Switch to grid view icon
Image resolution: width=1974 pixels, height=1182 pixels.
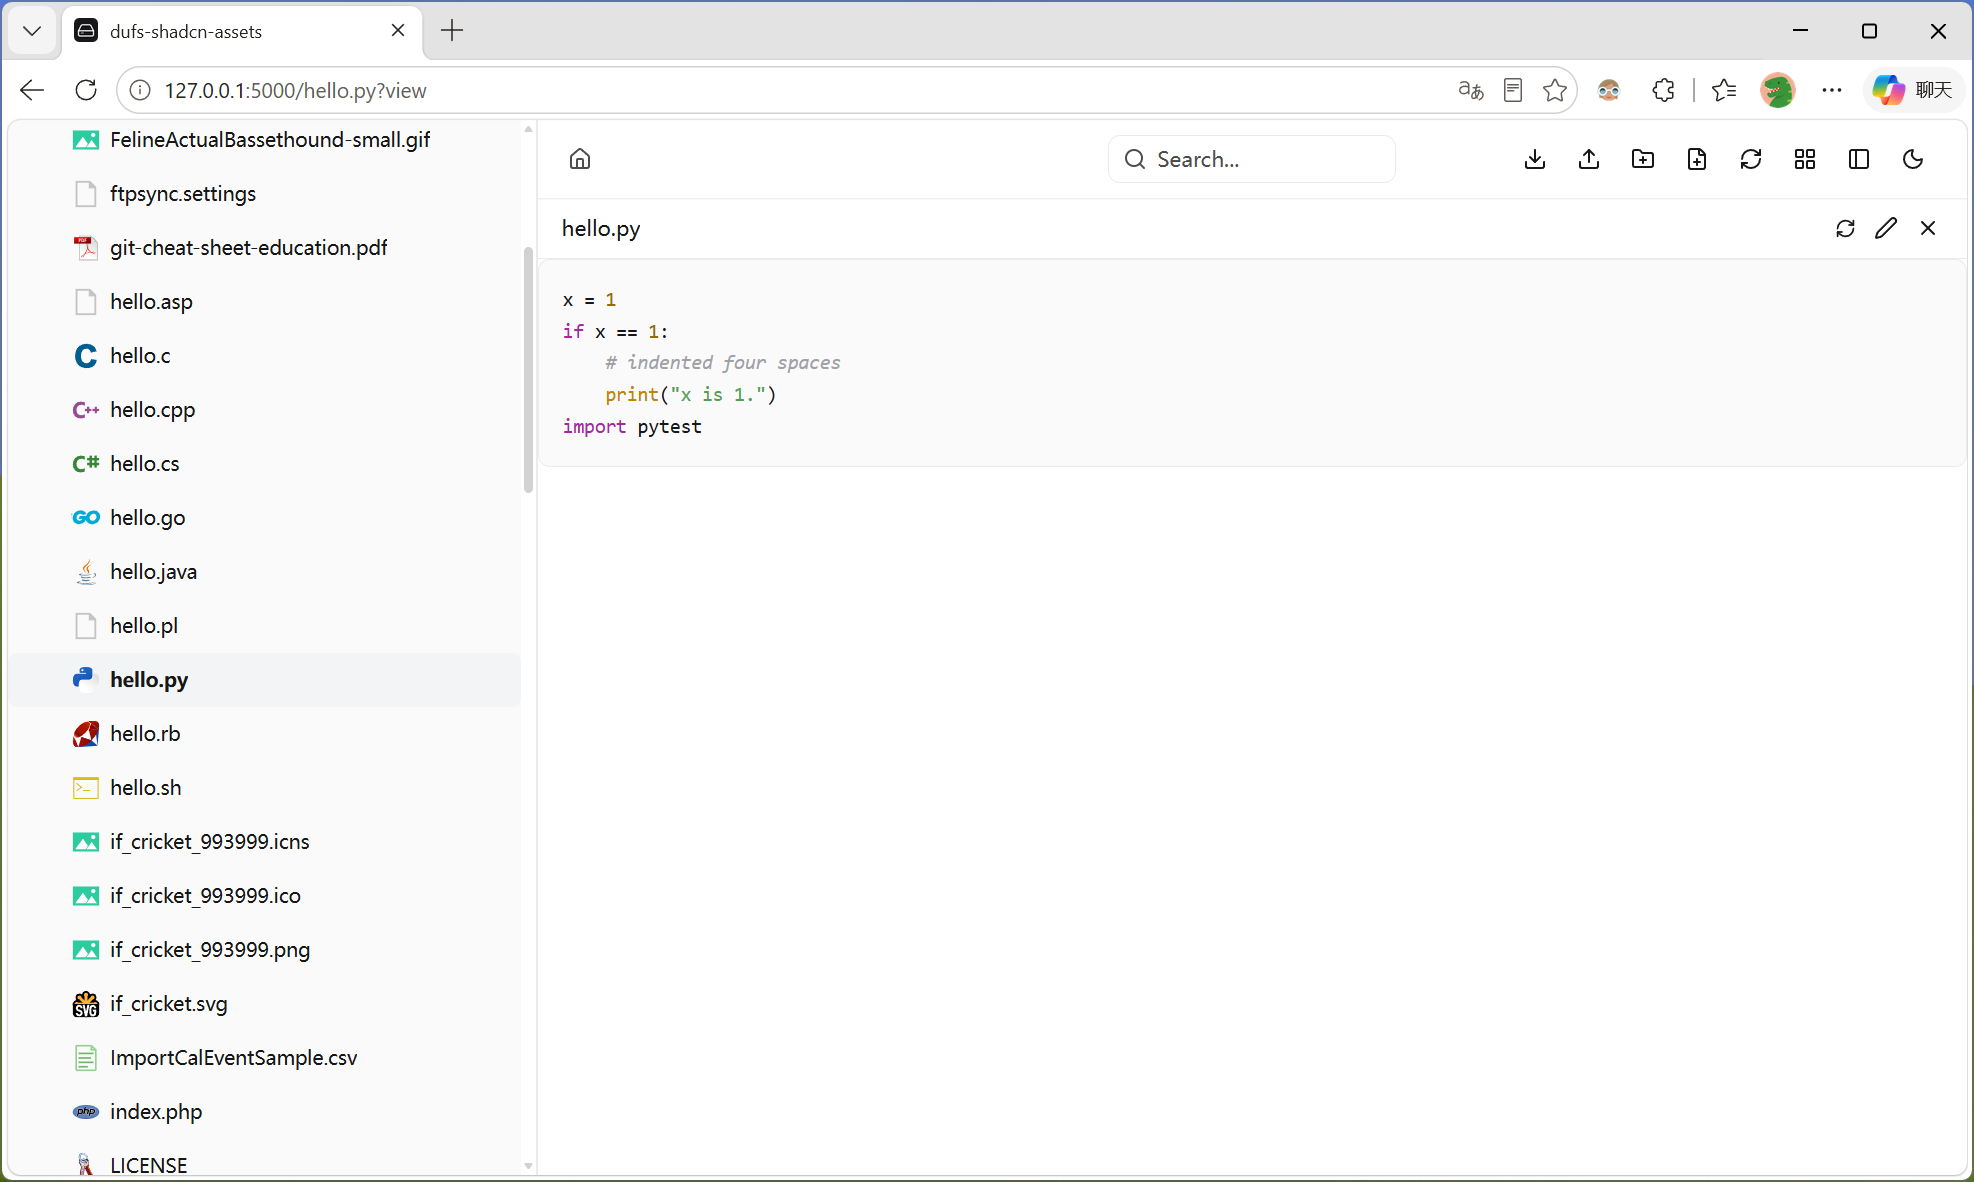click(x=1805, y=159)
